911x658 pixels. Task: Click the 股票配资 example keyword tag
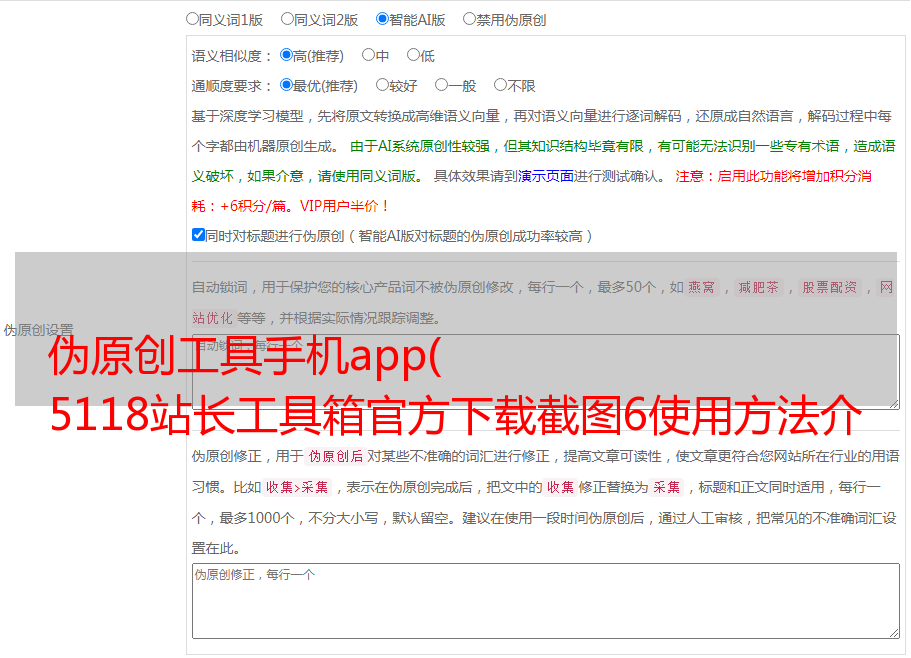click(829, 287)
